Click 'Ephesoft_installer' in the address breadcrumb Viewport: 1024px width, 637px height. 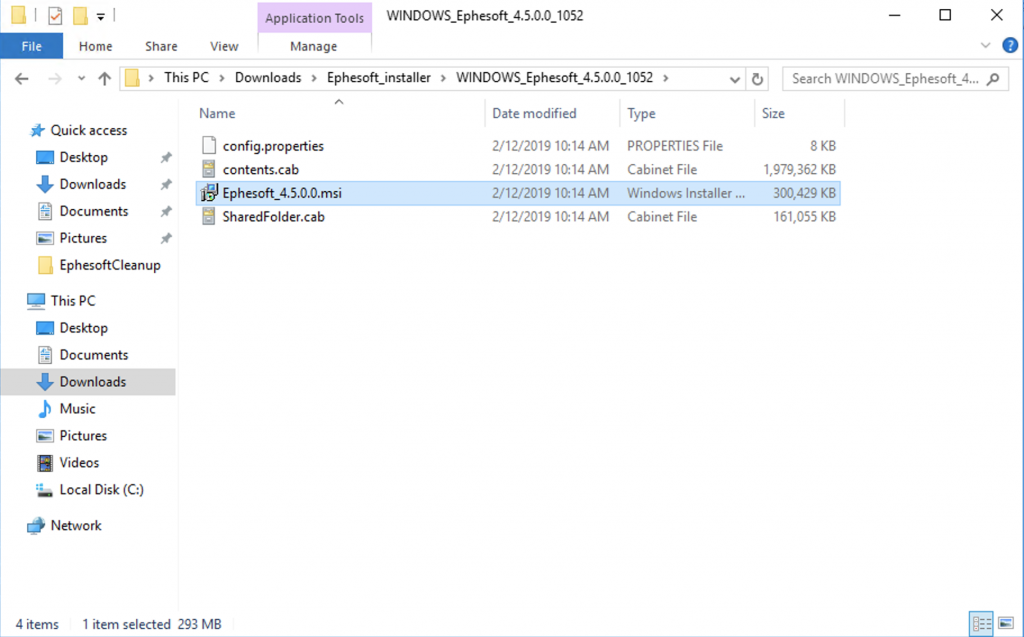379,78
